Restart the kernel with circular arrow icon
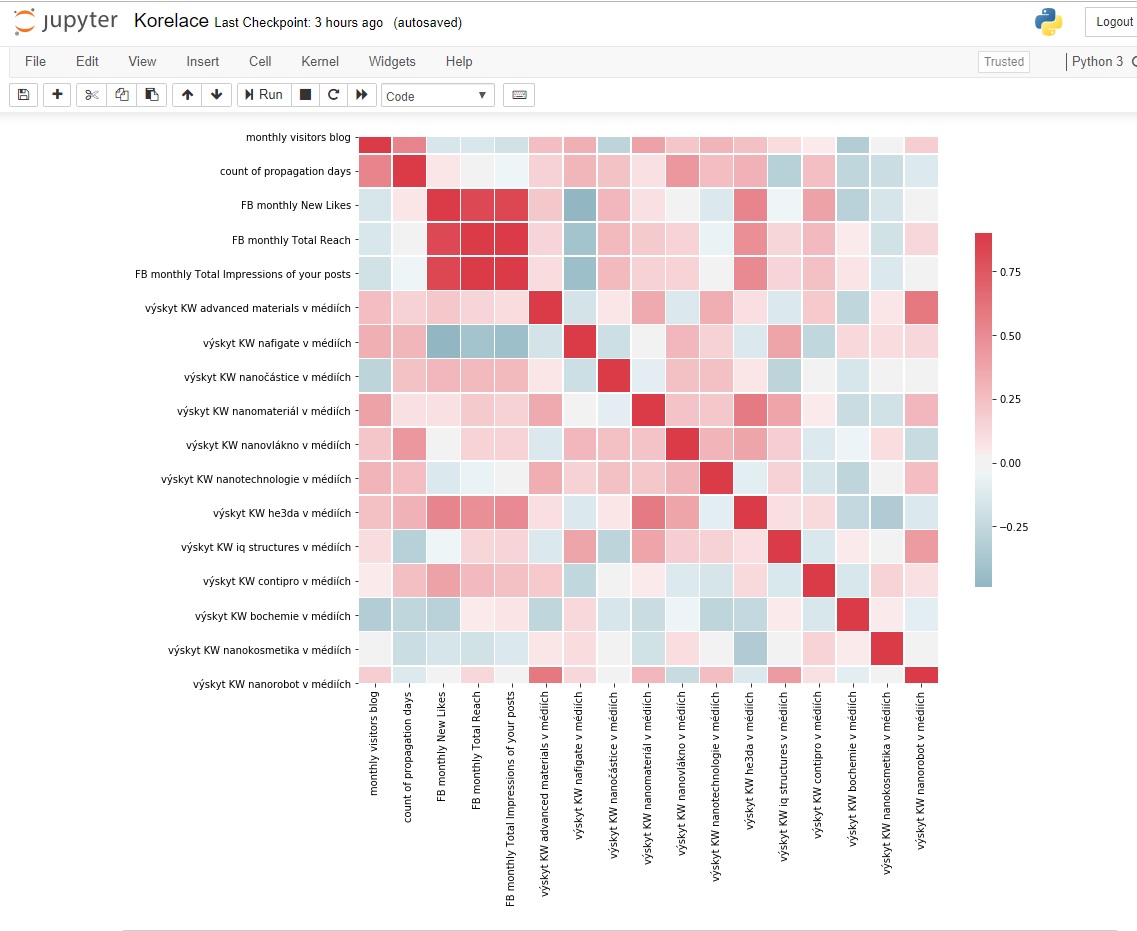Viewport: 1137px width, 931px height. 333,95
